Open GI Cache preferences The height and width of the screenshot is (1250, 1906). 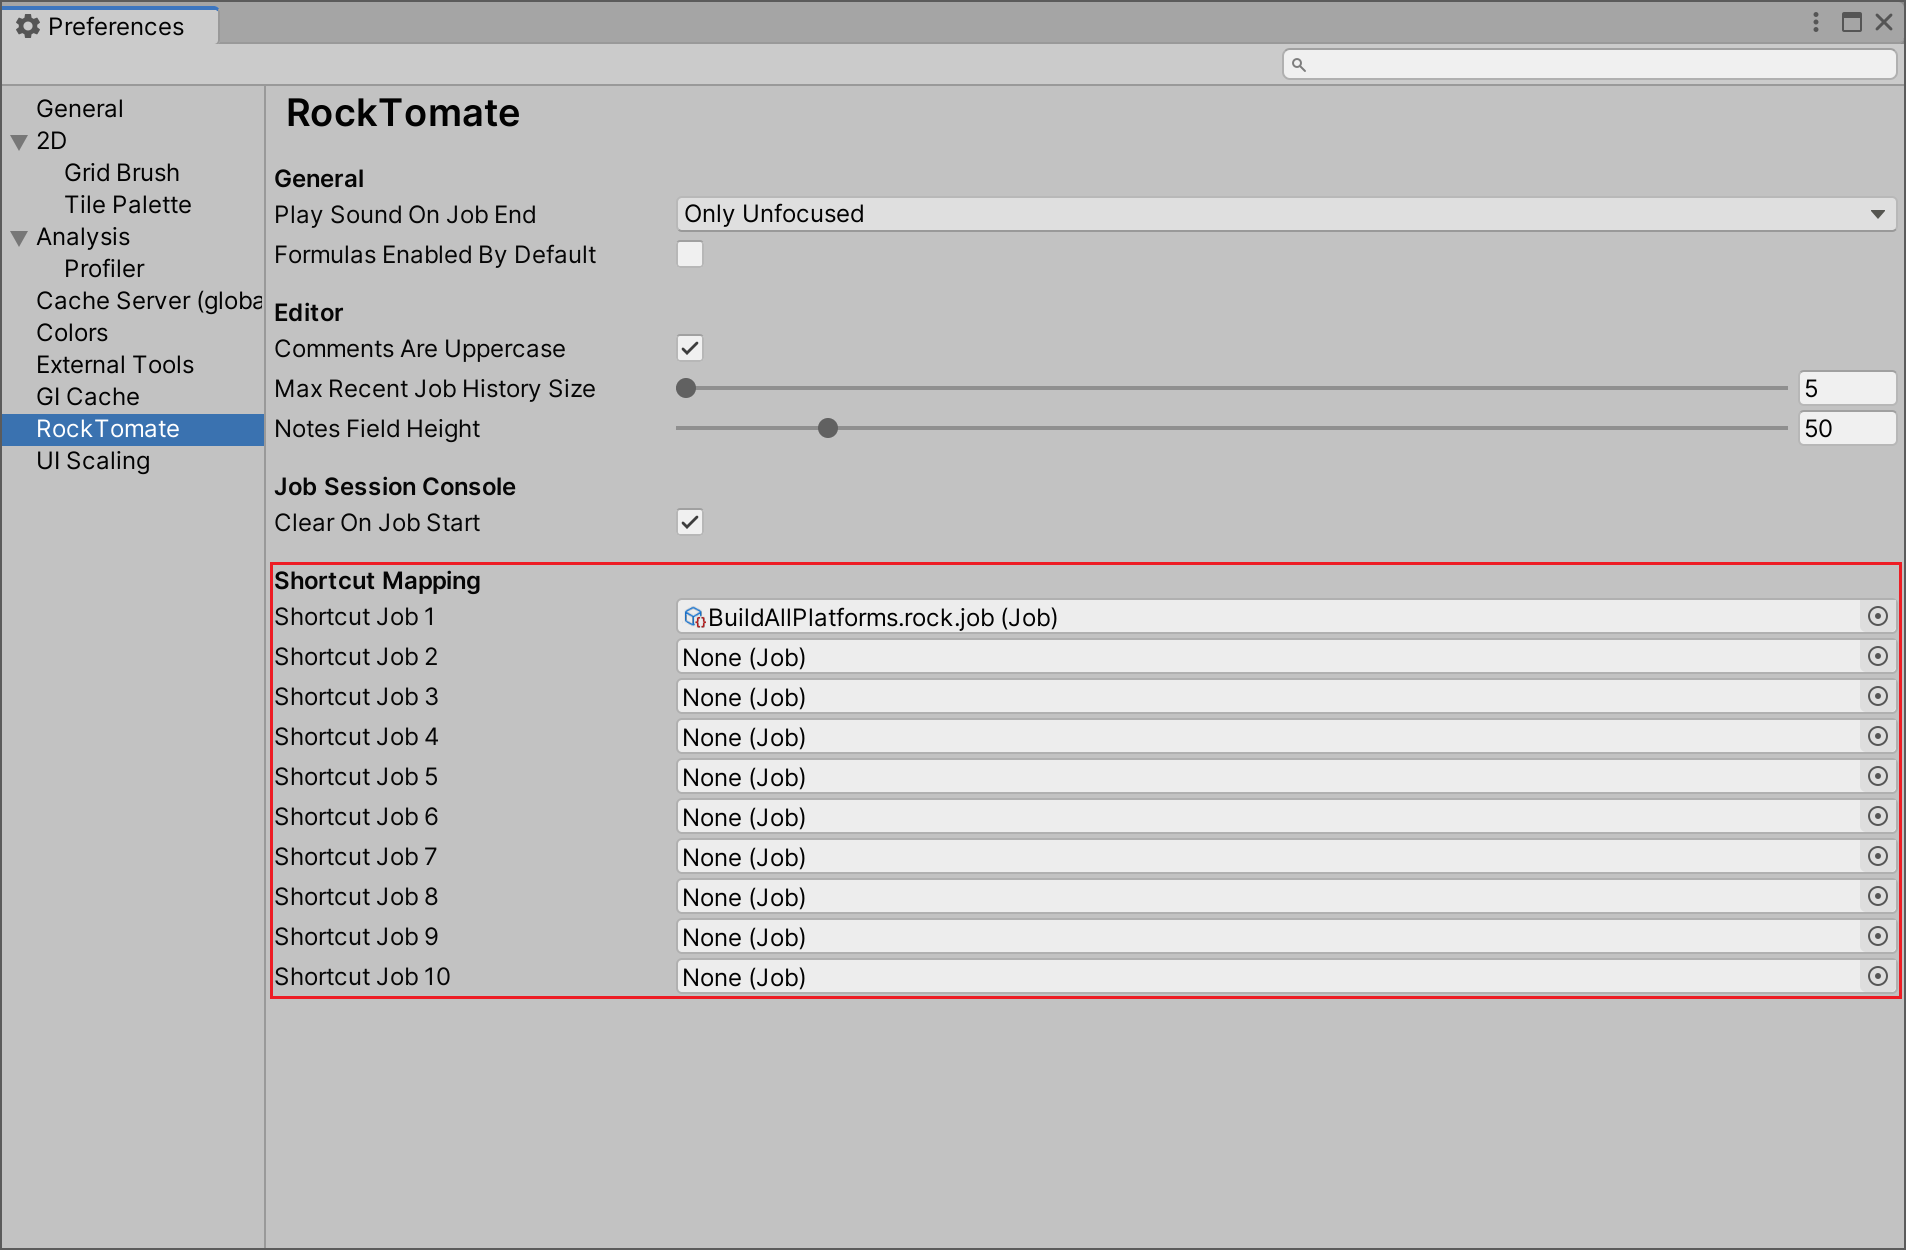pos(88,396)
